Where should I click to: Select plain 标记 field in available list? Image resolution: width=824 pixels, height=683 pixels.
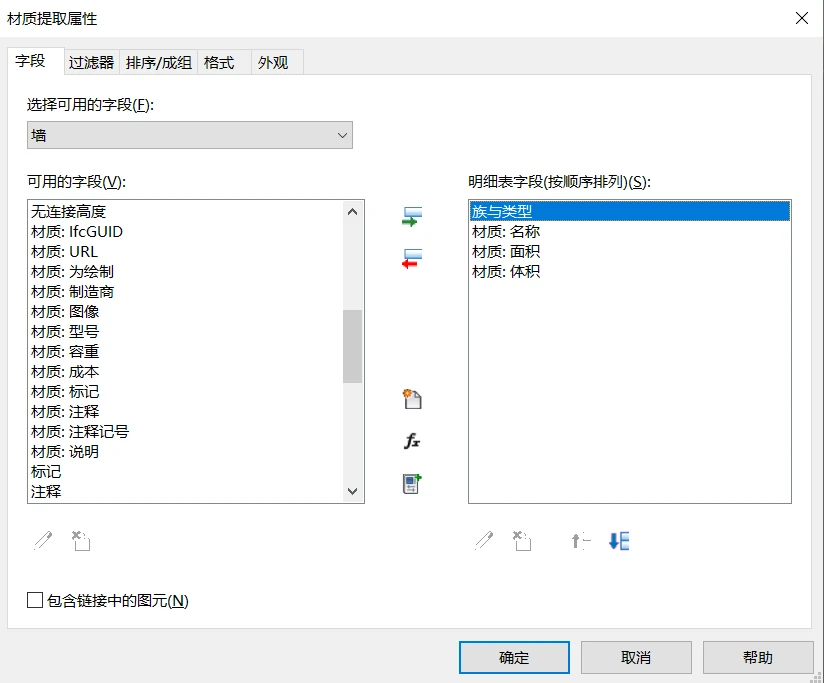click(x=186, y=471)
